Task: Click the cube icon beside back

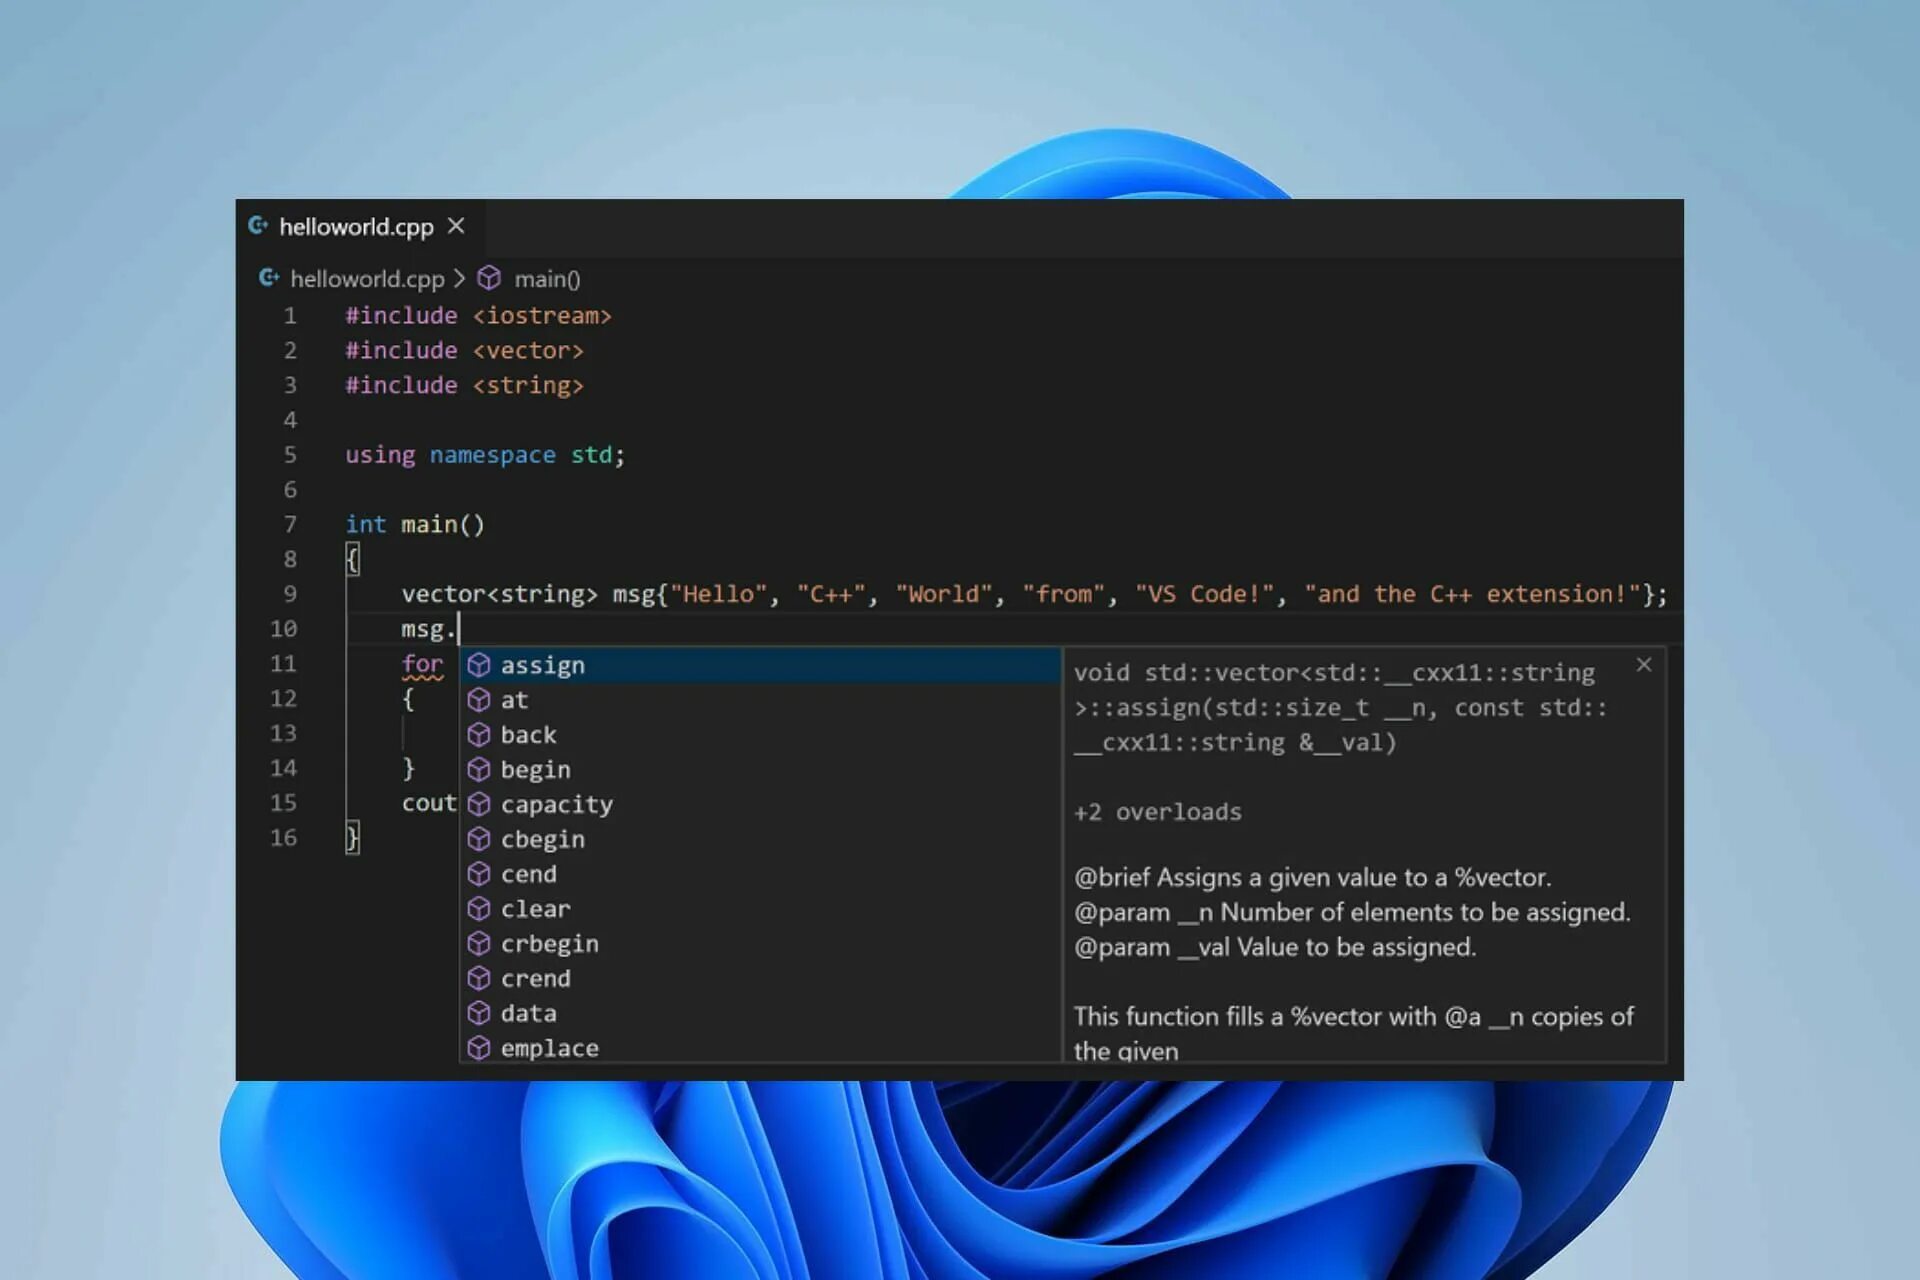Action: tap(479, 735)
